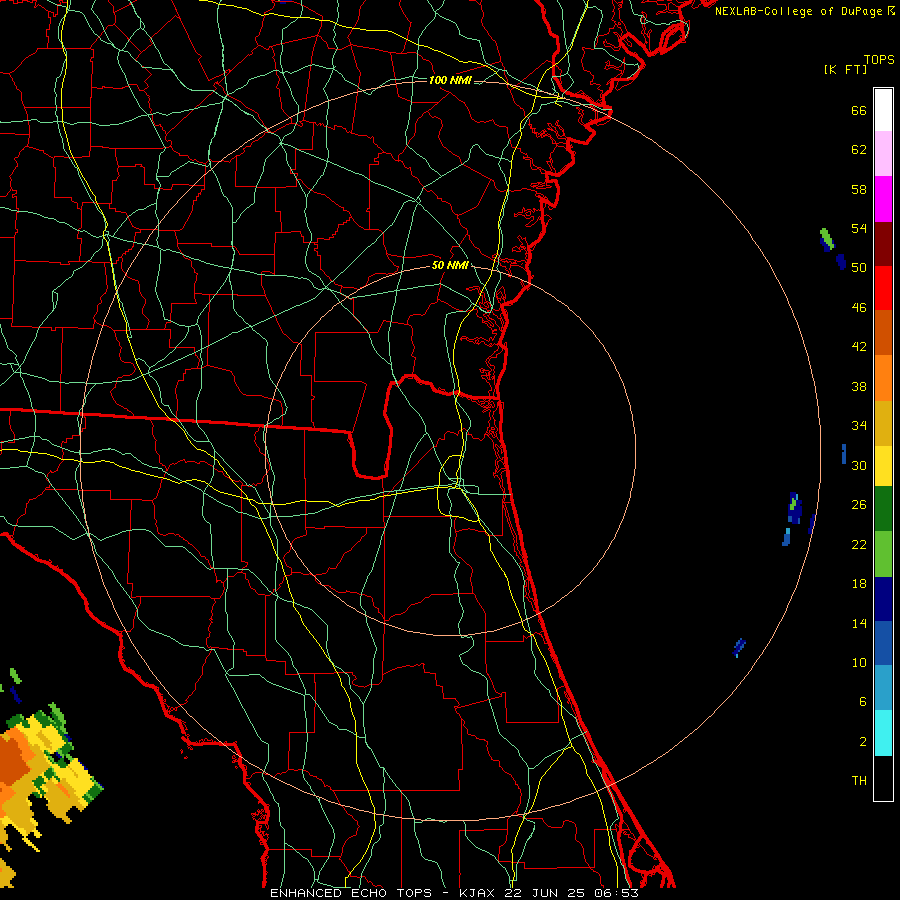This screenshot has width=900, height=900.
Task: Click the "54" legend value
Action: [x=859, y=228]
